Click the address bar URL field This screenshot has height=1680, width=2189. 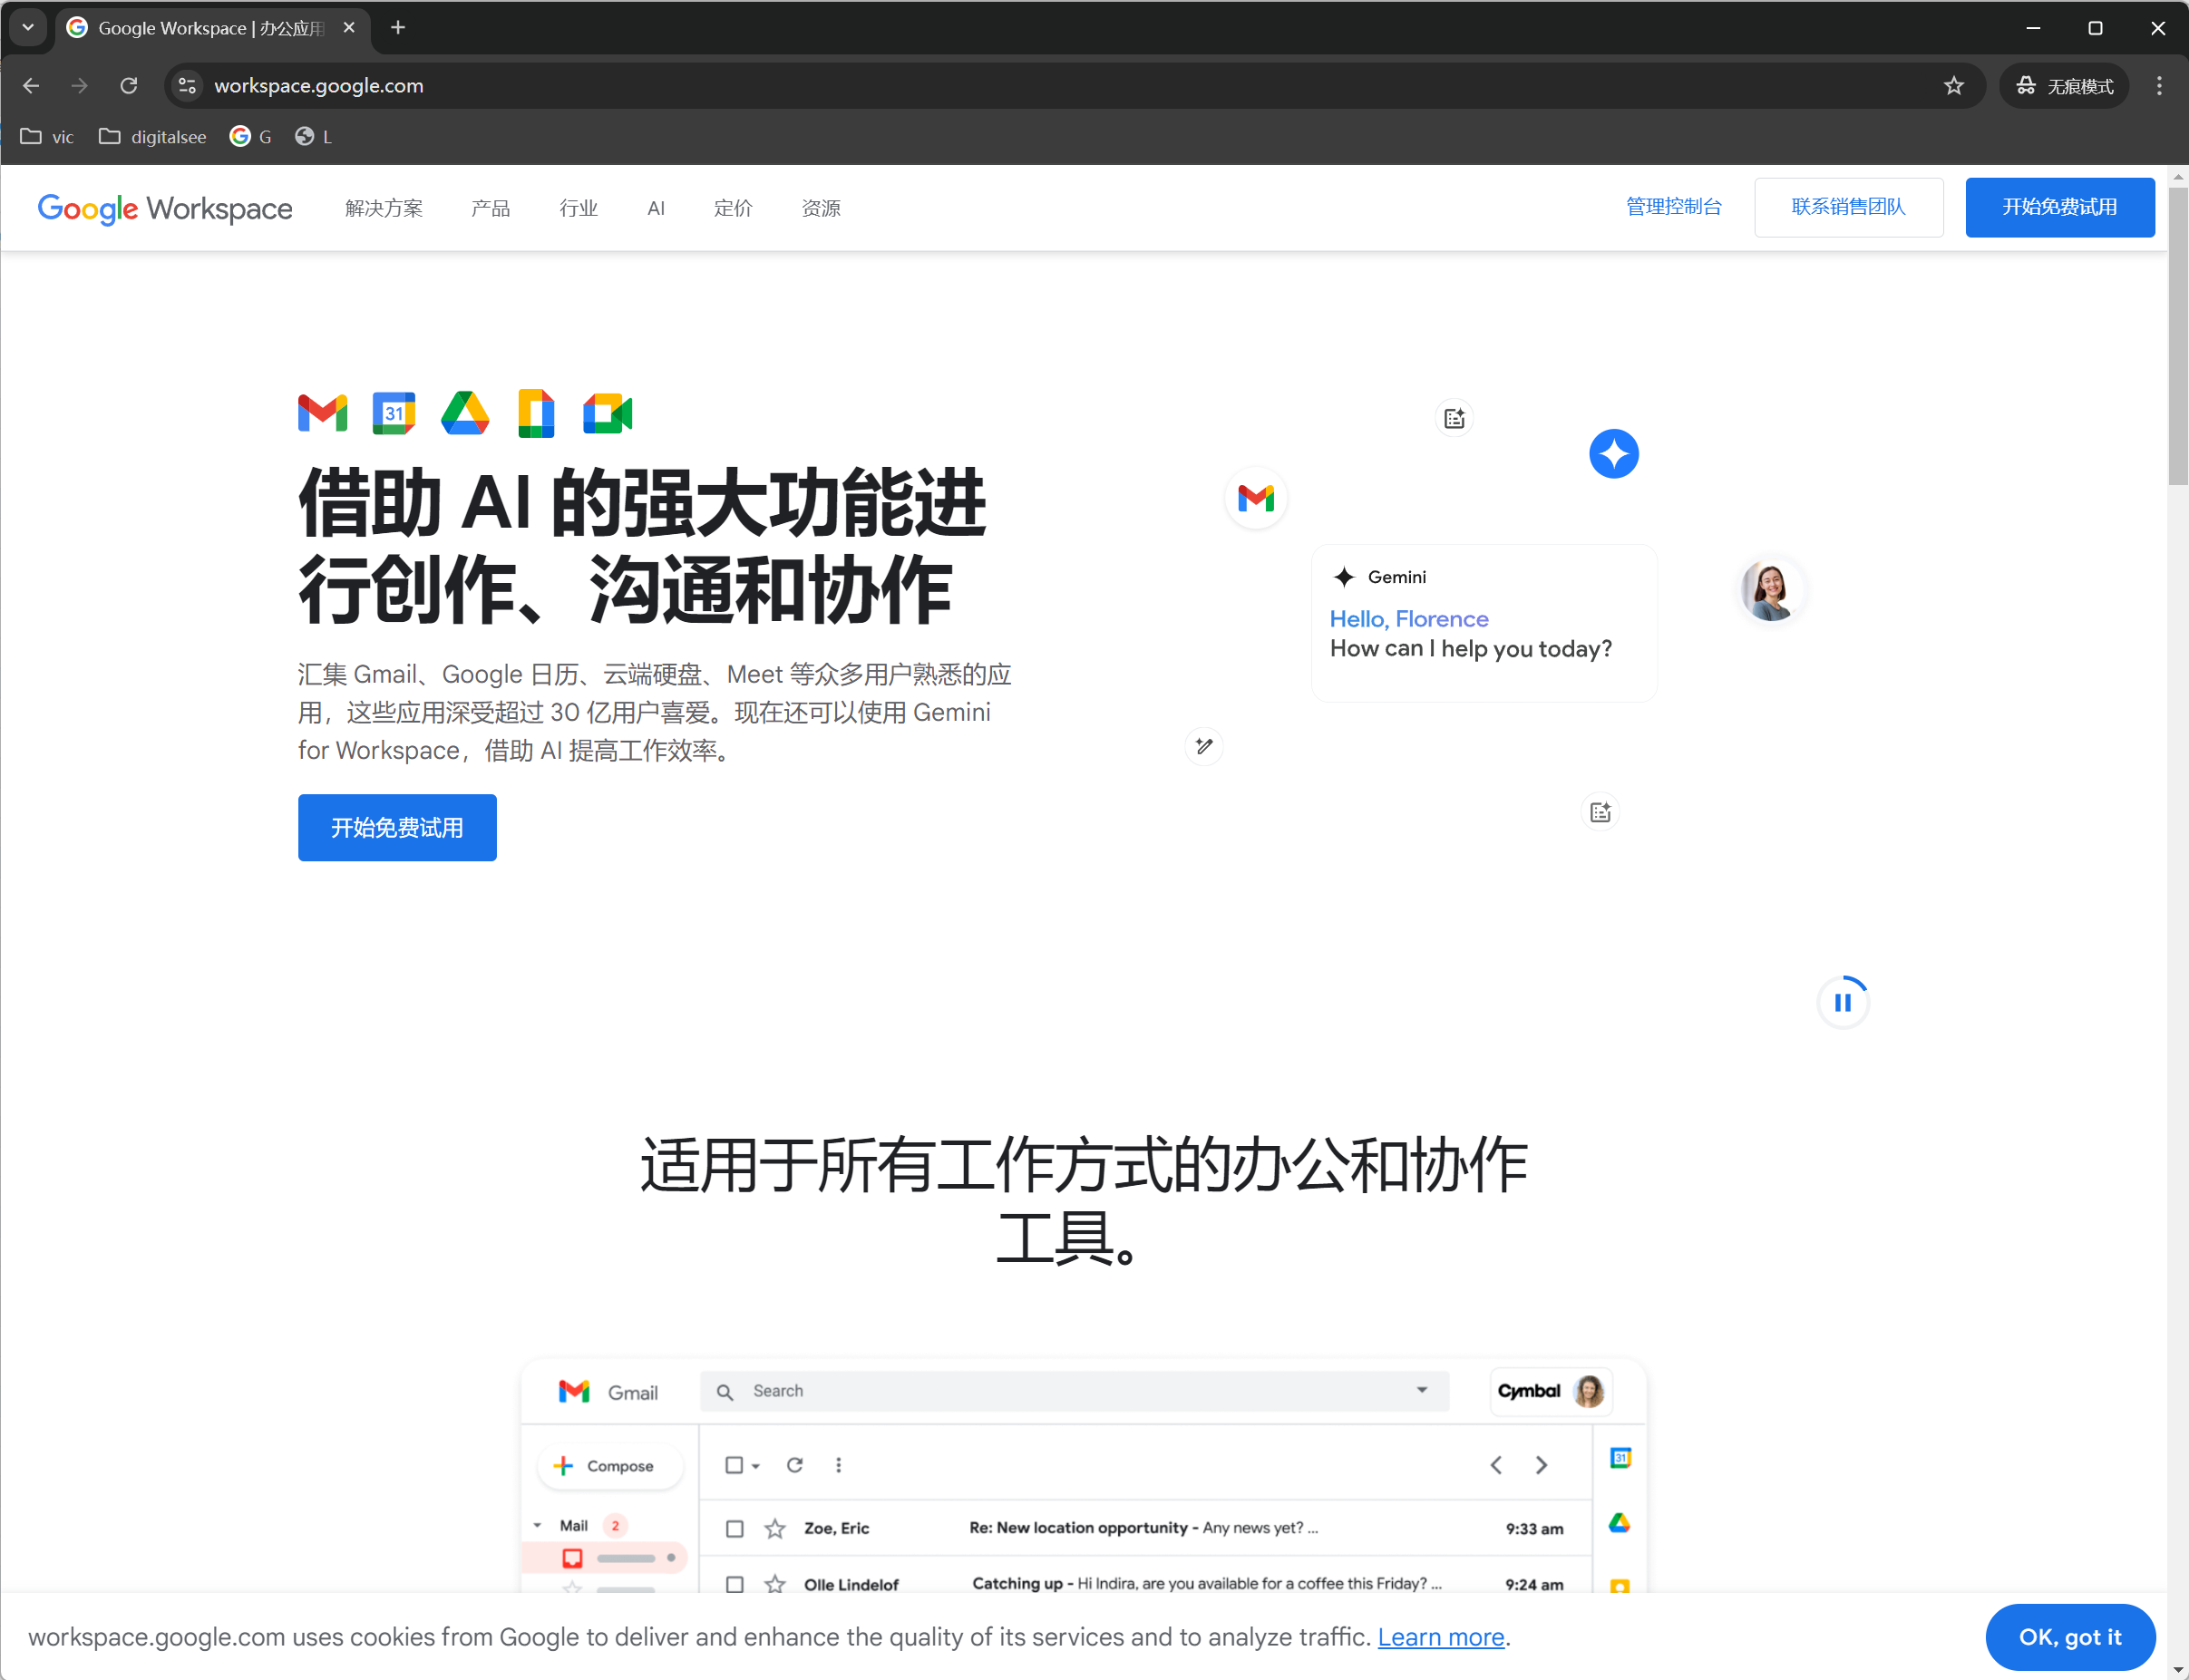(x=1074, y=86)
